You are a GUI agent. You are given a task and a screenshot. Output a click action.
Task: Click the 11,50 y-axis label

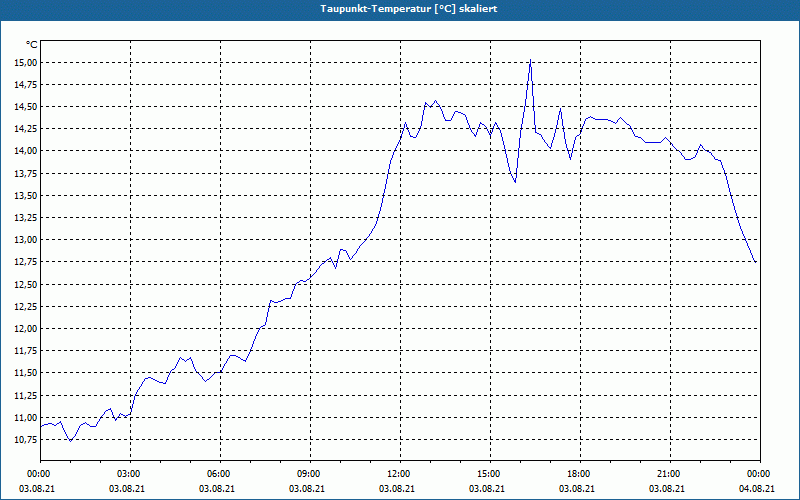26,373
